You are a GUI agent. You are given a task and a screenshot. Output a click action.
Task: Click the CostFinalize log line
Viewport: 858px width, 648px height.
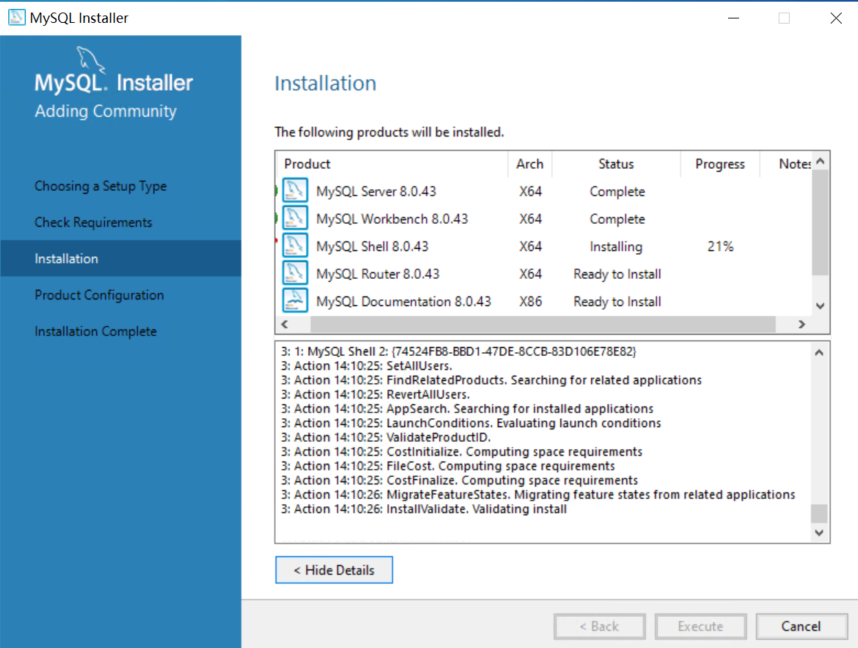460,480
